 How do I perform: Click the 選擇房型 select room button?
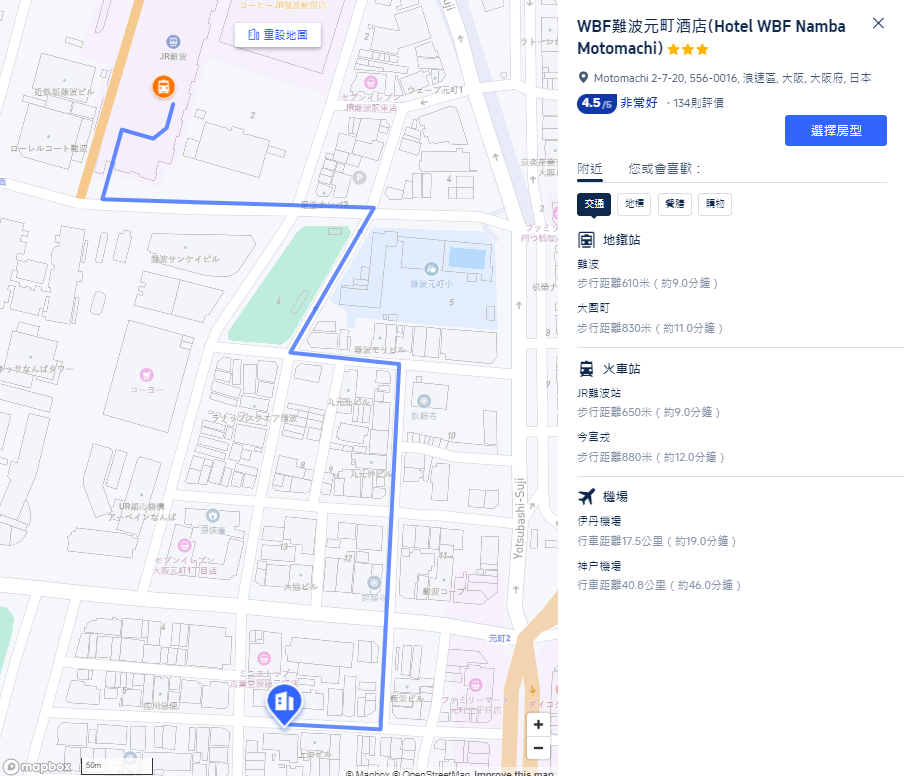835,130
